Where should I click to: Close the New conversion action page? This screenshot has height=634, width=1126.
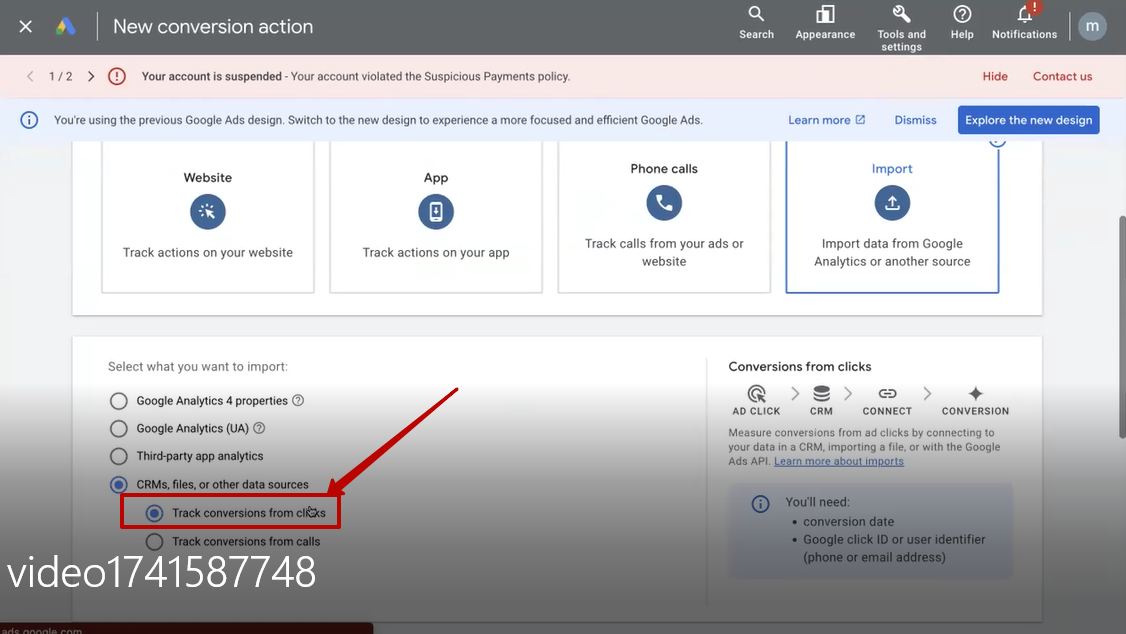point(26,27)
